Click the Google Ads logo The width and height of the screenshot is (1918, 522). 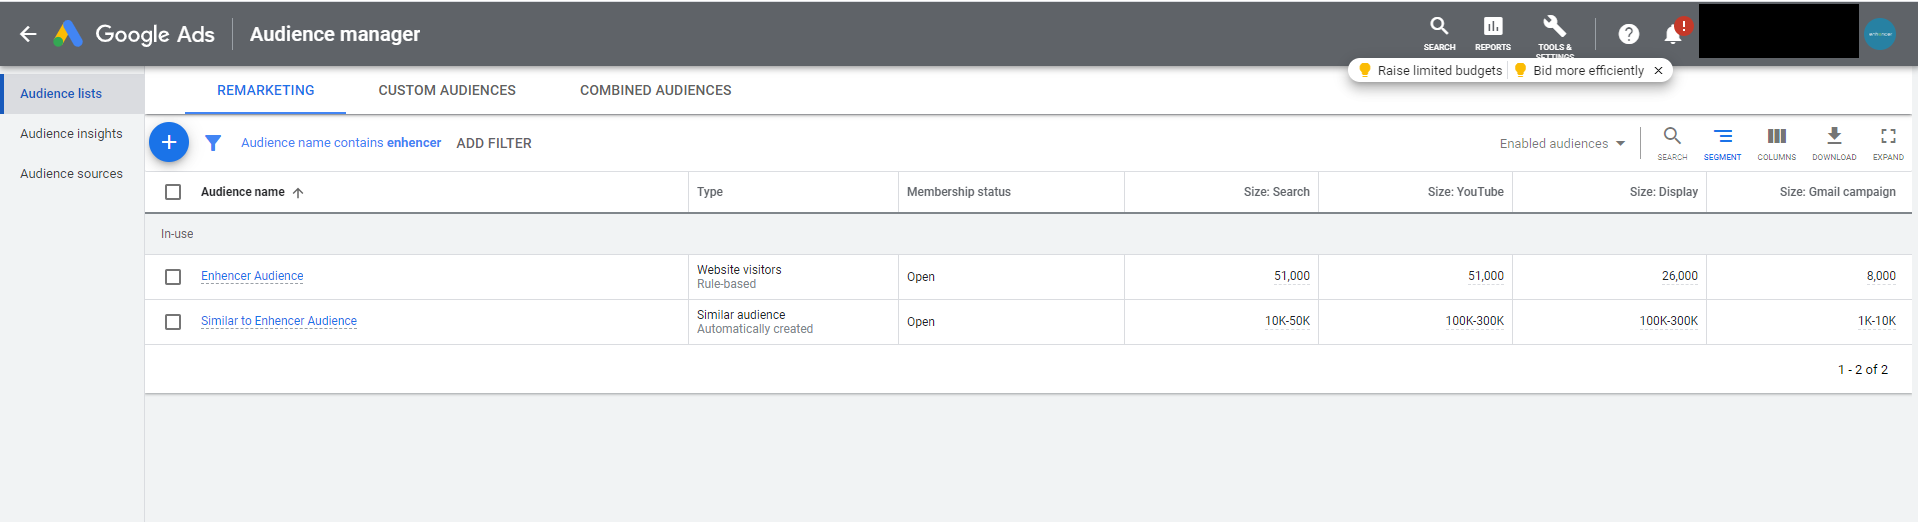134,34
